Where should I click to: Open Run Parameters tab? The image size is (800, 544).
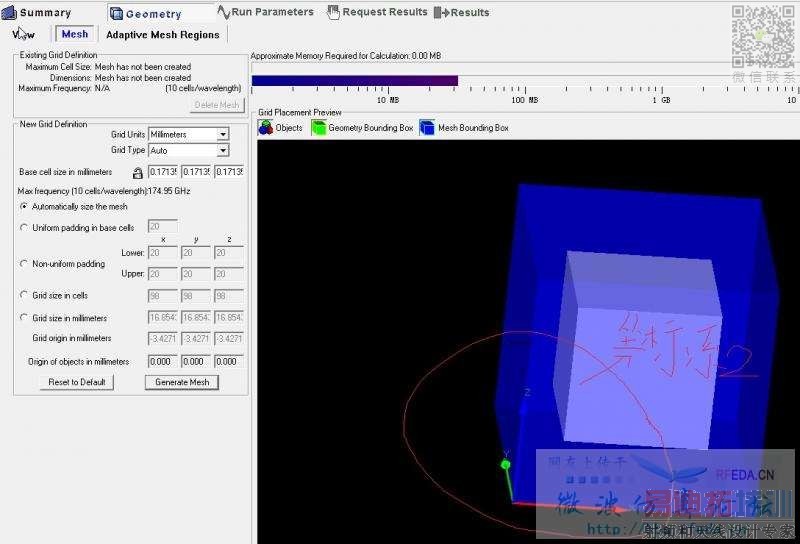click(x=266, y=12)
